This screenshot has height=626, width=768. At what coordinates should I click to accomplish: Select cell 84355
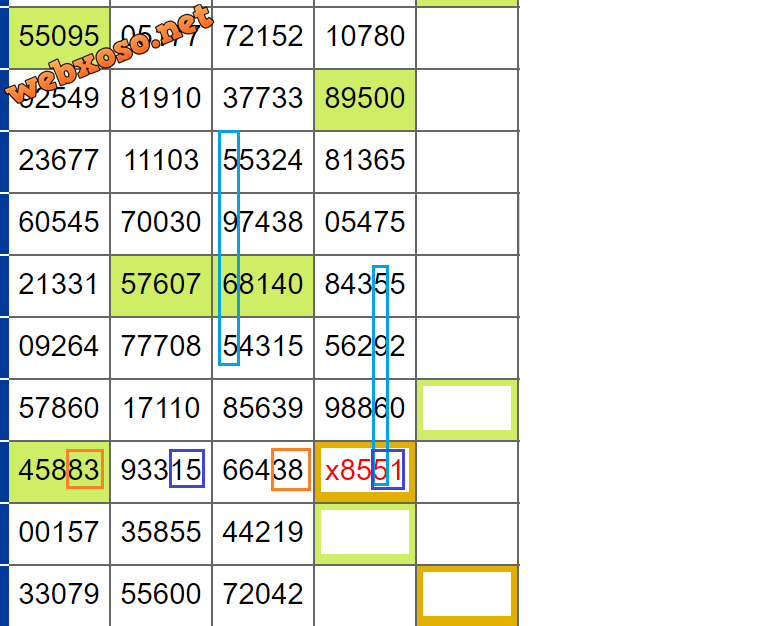coord(365,286)
